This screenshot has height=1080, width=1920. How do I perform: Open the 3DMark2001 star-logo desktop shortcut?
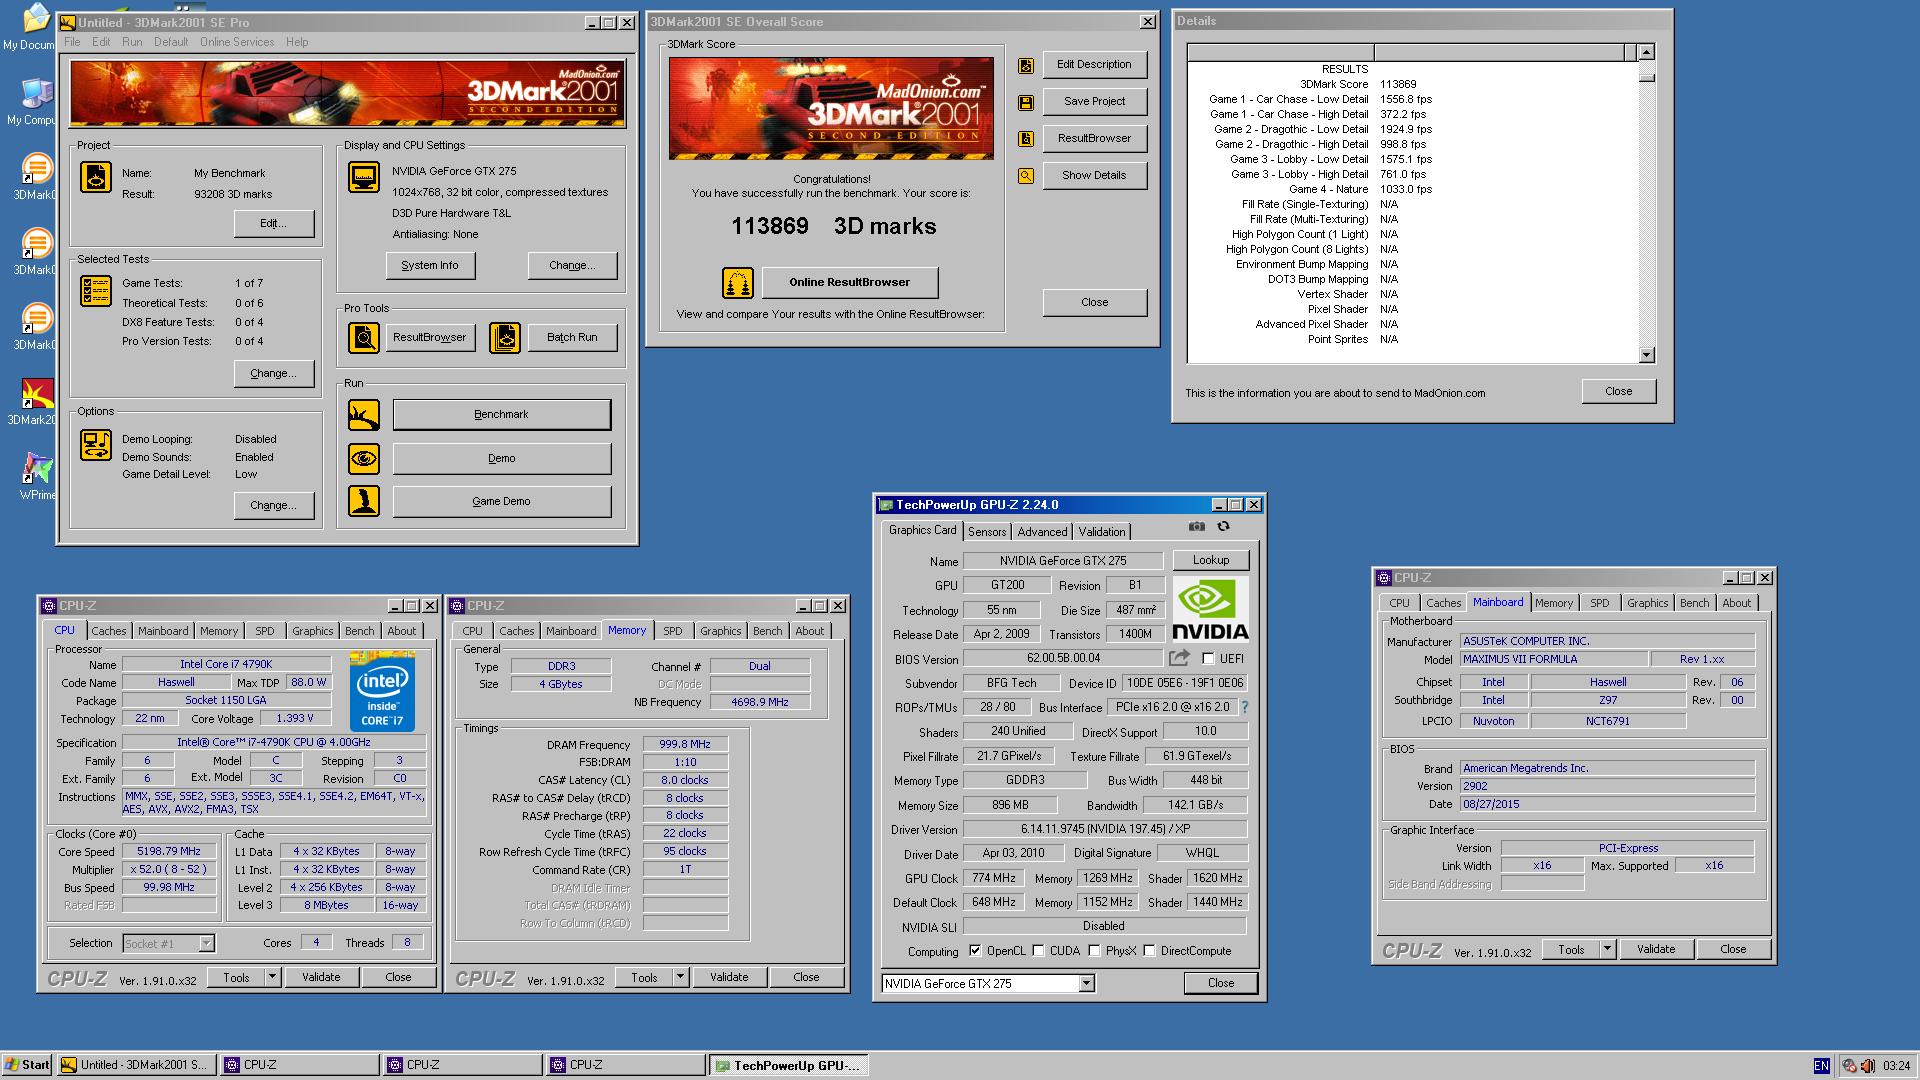[36, 401]
